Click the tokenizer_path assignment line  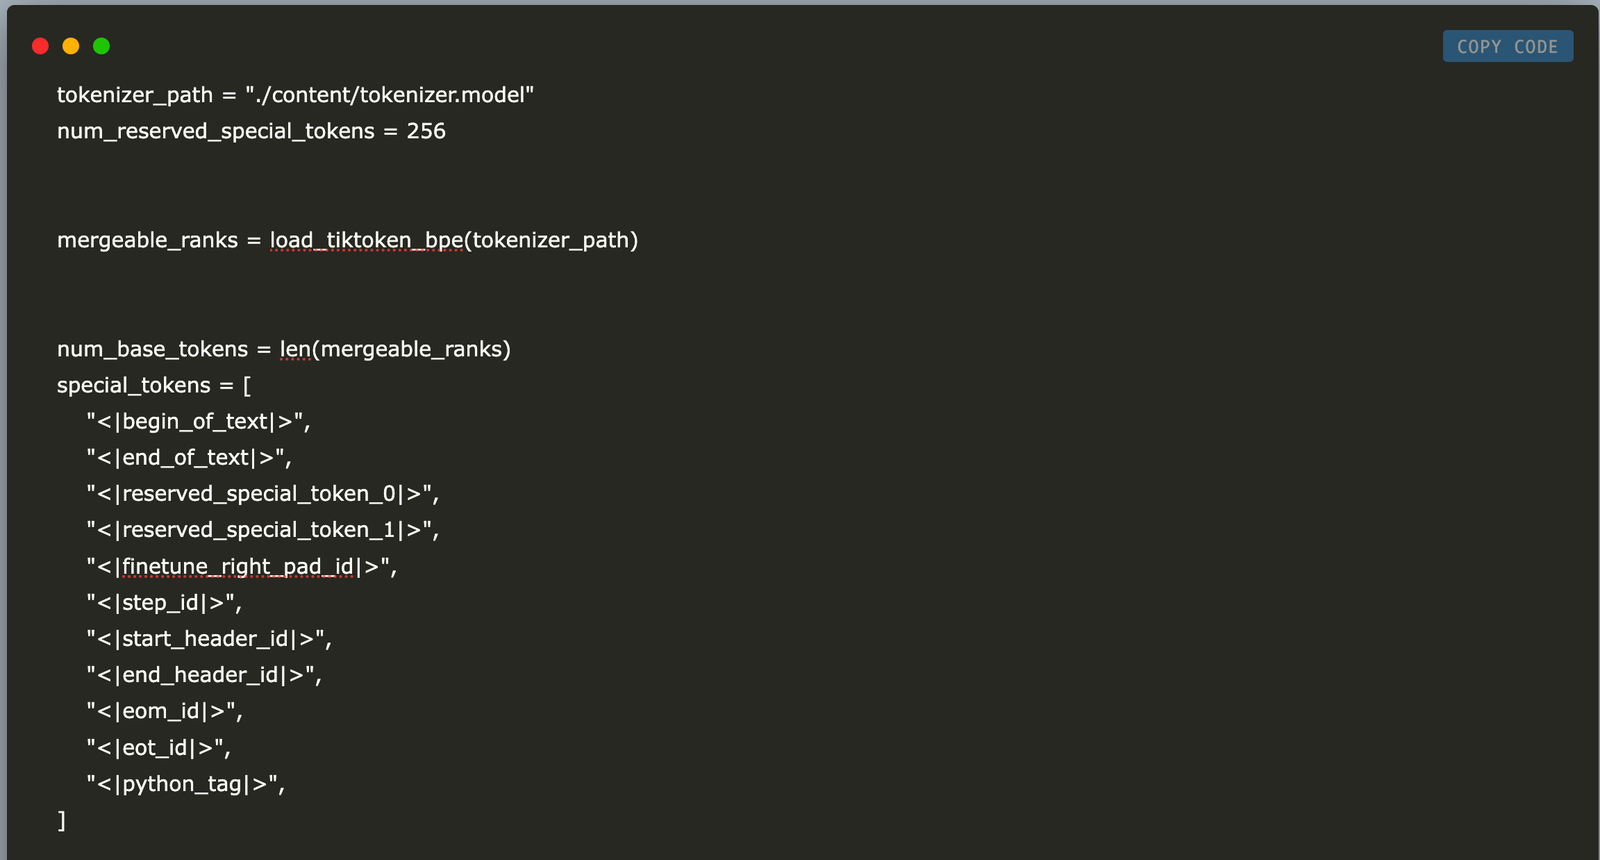click(295, 95)
